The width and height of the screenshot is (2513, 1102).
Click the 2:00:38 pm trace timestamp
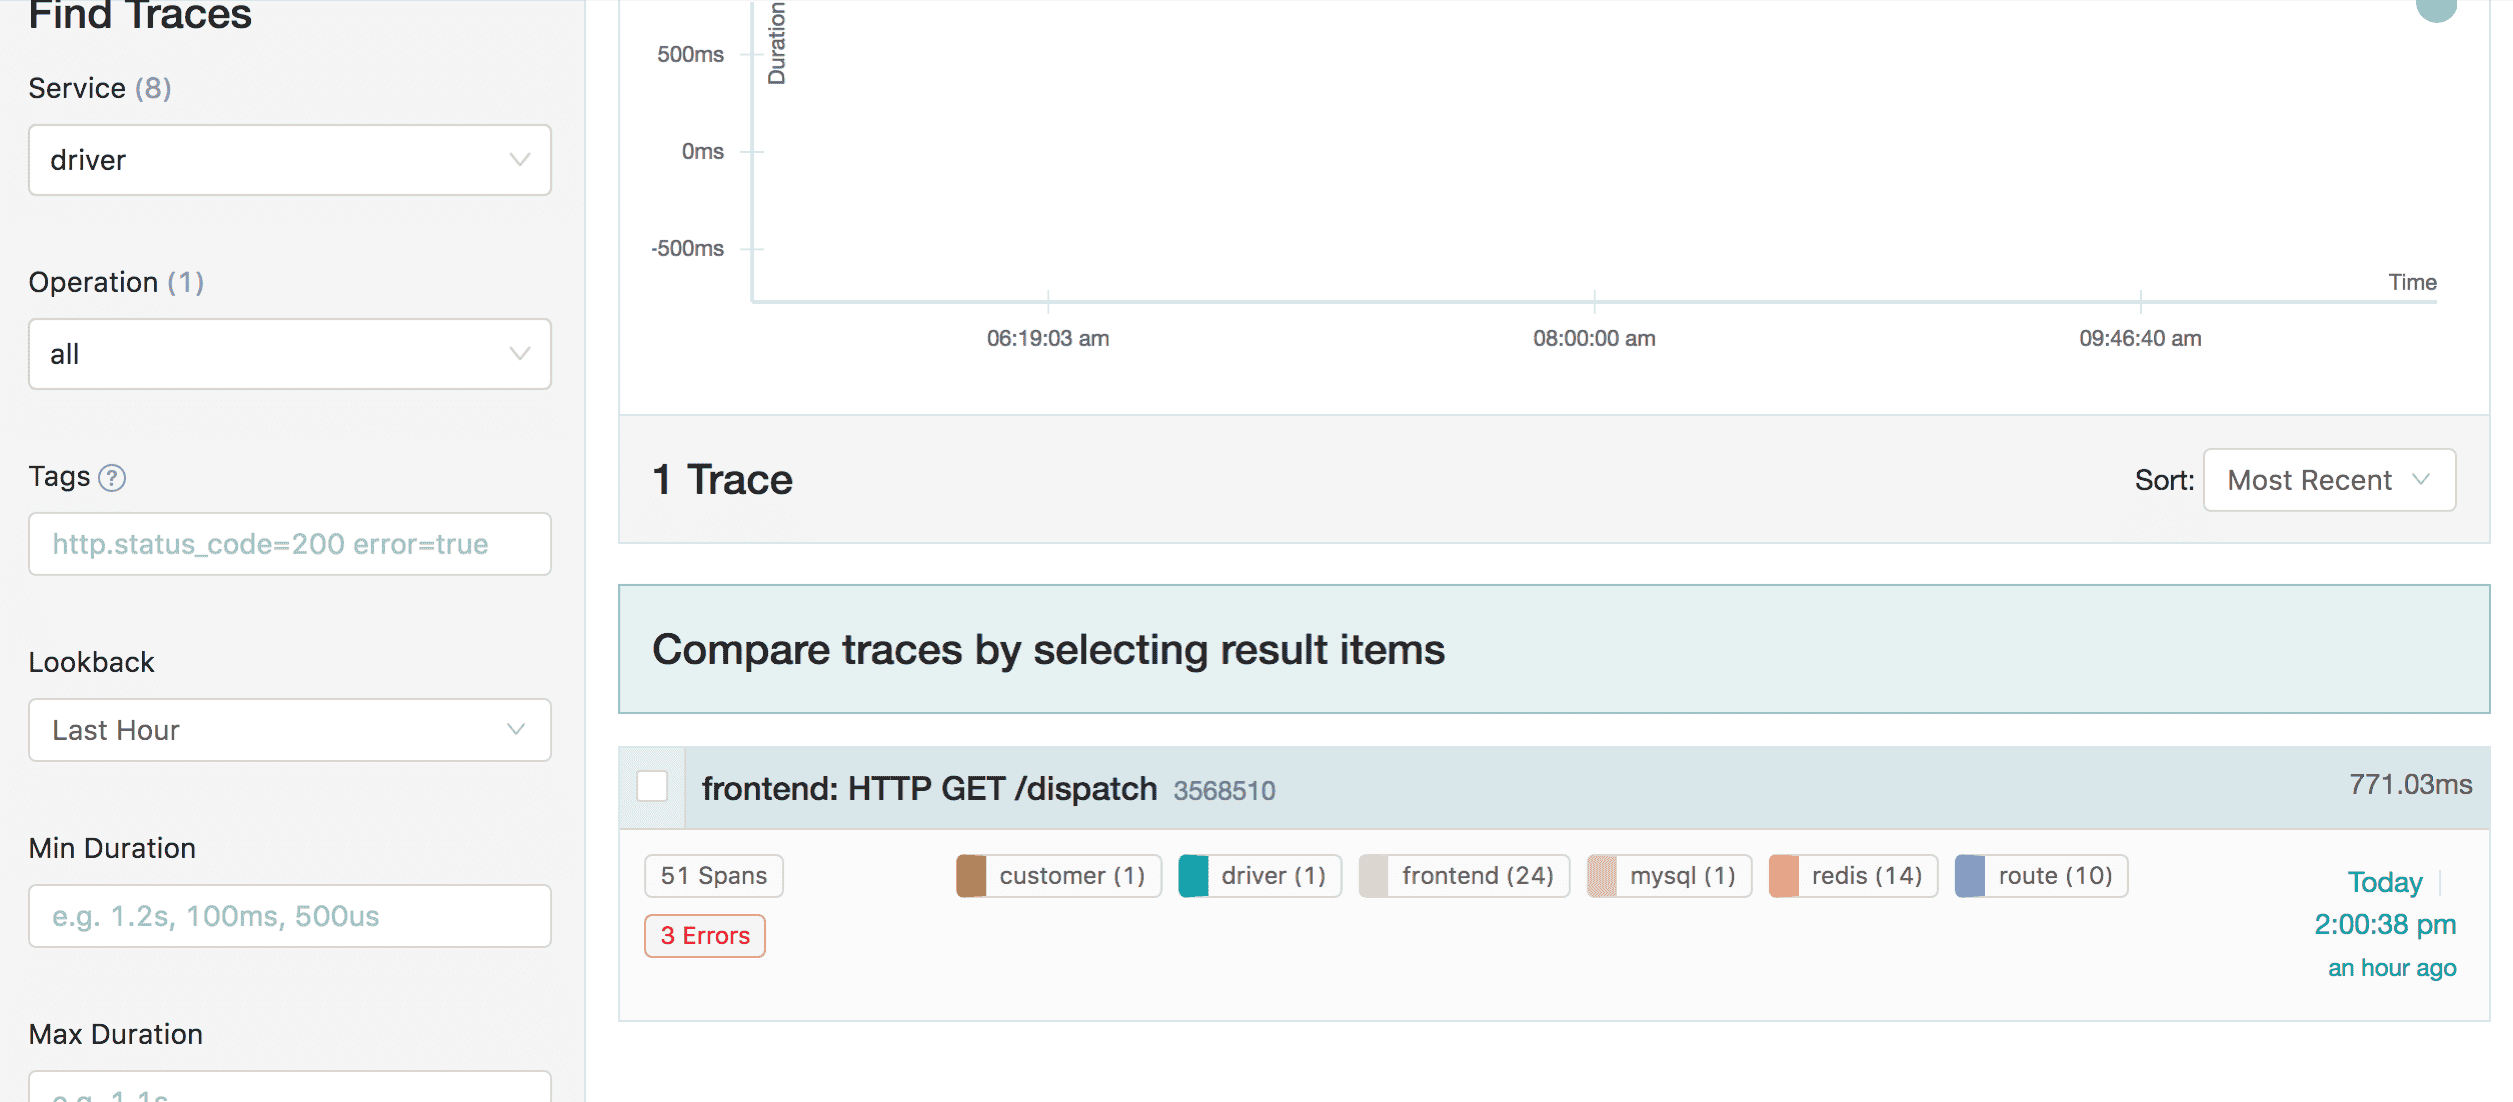tap(2384, 924)
